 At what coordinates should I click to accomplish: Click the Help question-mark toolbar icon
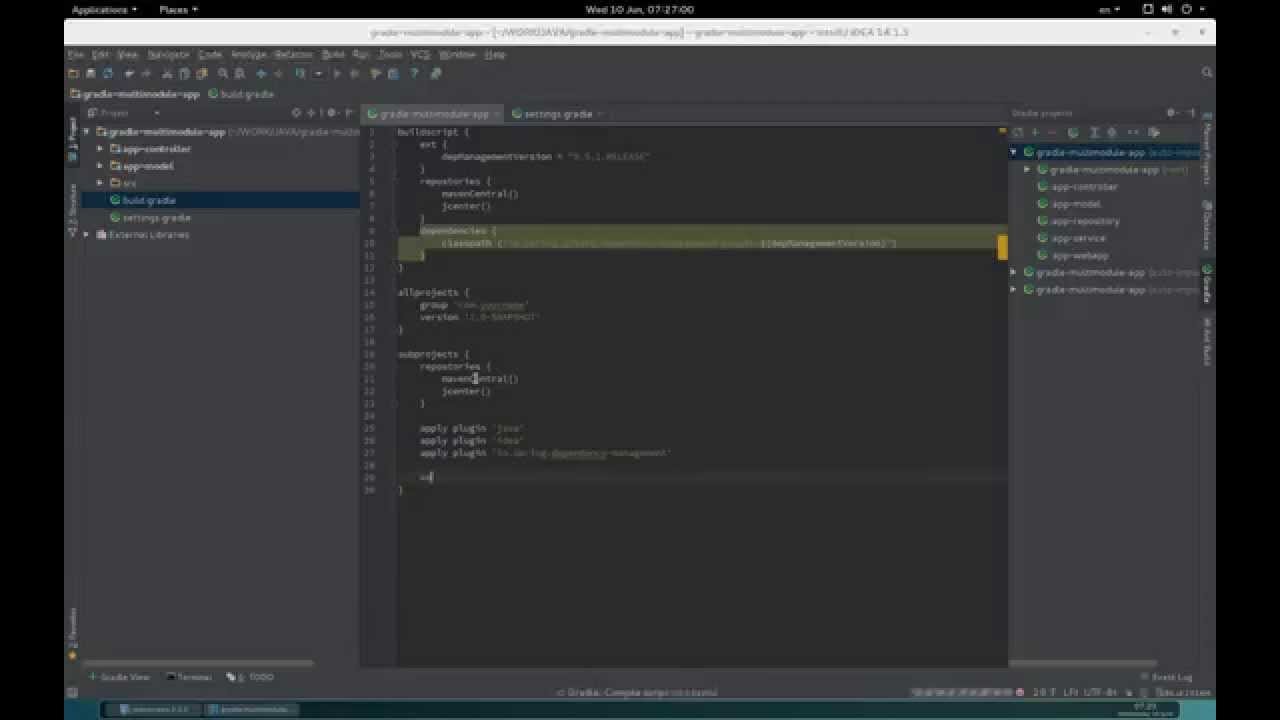point(413,73)
